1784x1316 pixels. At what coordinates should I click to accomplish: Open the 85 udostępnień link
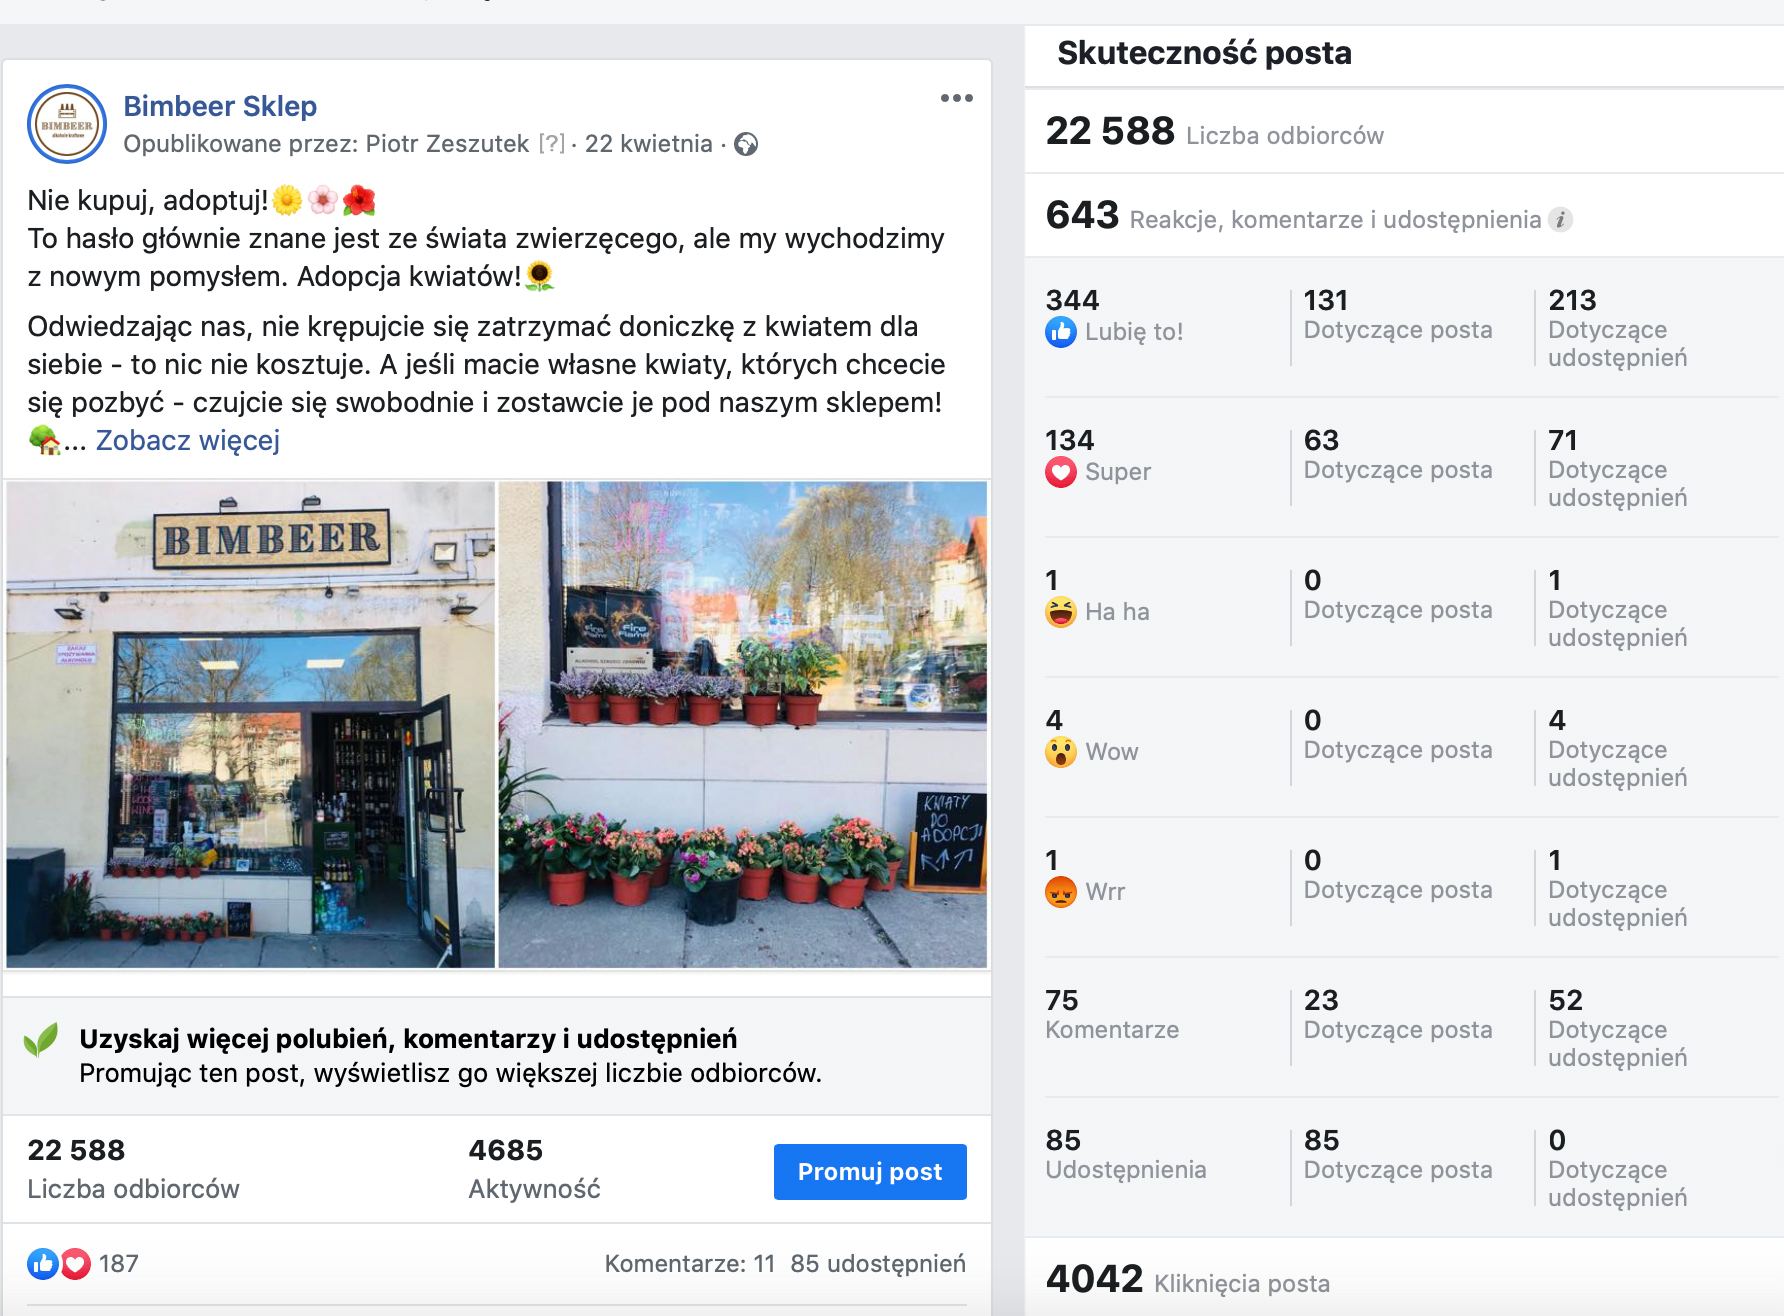tap(878, 1264)
